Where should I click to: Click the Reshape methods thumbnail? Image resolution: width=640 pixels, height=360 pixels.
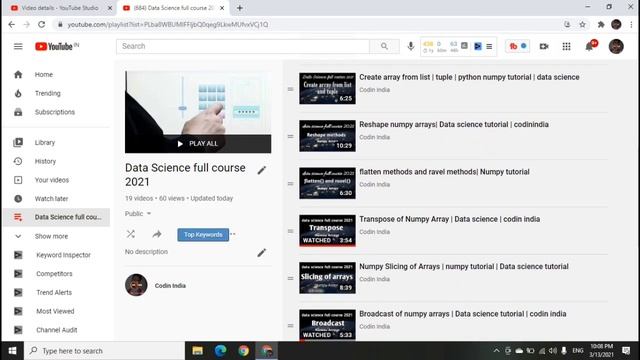[327, 136]
